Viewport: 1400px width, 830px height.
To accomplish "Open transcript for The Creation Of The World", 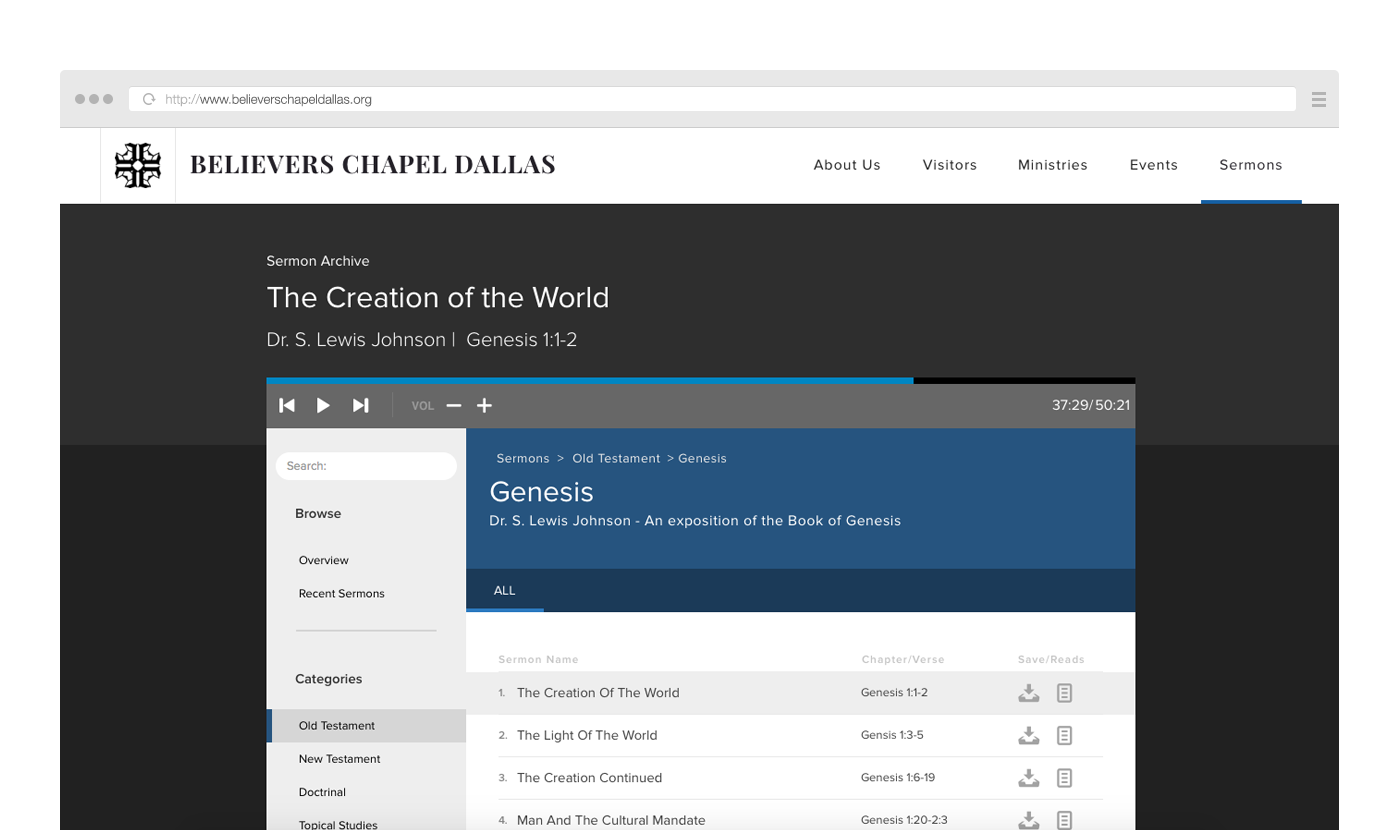I will pos(1065,693).
